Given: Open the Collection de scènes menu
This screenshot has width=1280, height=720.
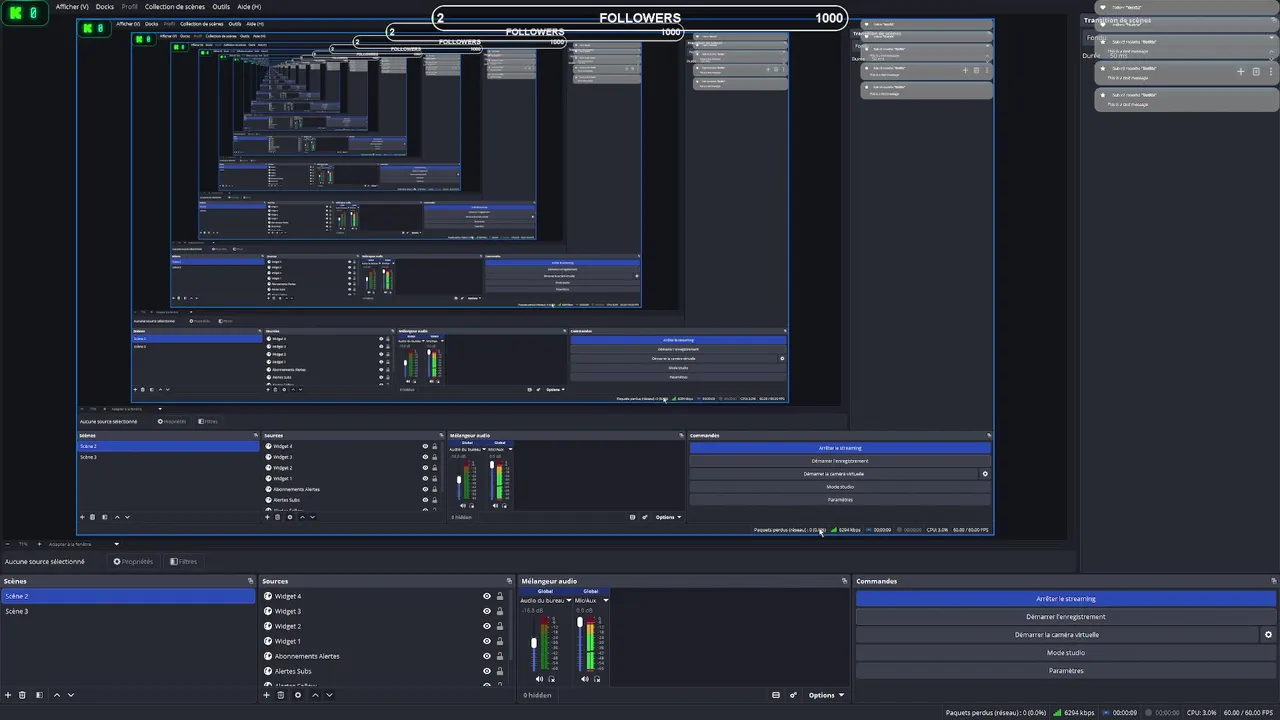Looking at the screenshot, I should [x=175, y=7].
